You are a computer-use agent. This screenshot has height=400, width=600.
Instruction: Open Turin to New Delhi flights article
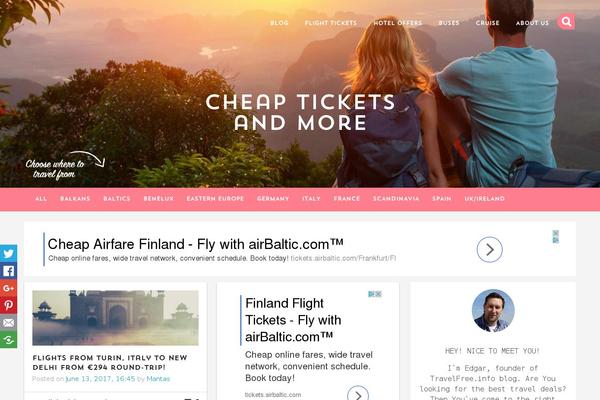(110, 362)
